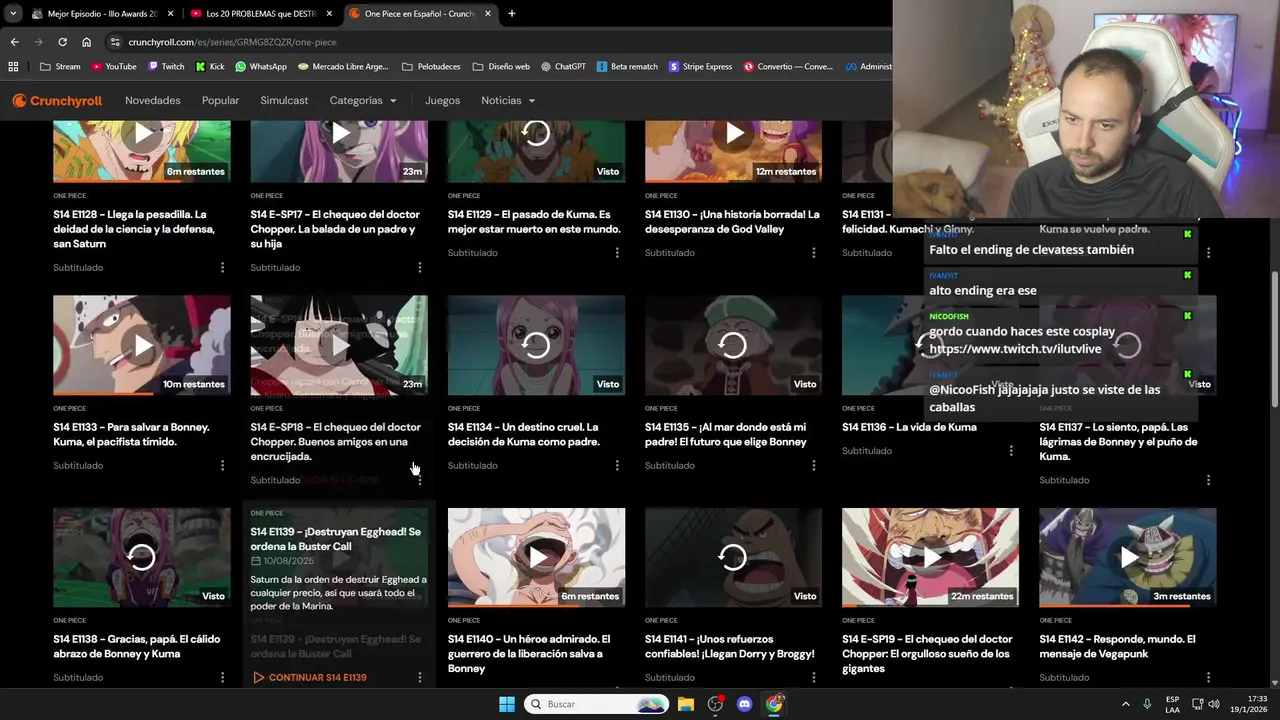Image resolution: width=1280 pixels, height=720 pixels.
Task: Expand the Categorías dropdown
Action: tap(363, 100)
